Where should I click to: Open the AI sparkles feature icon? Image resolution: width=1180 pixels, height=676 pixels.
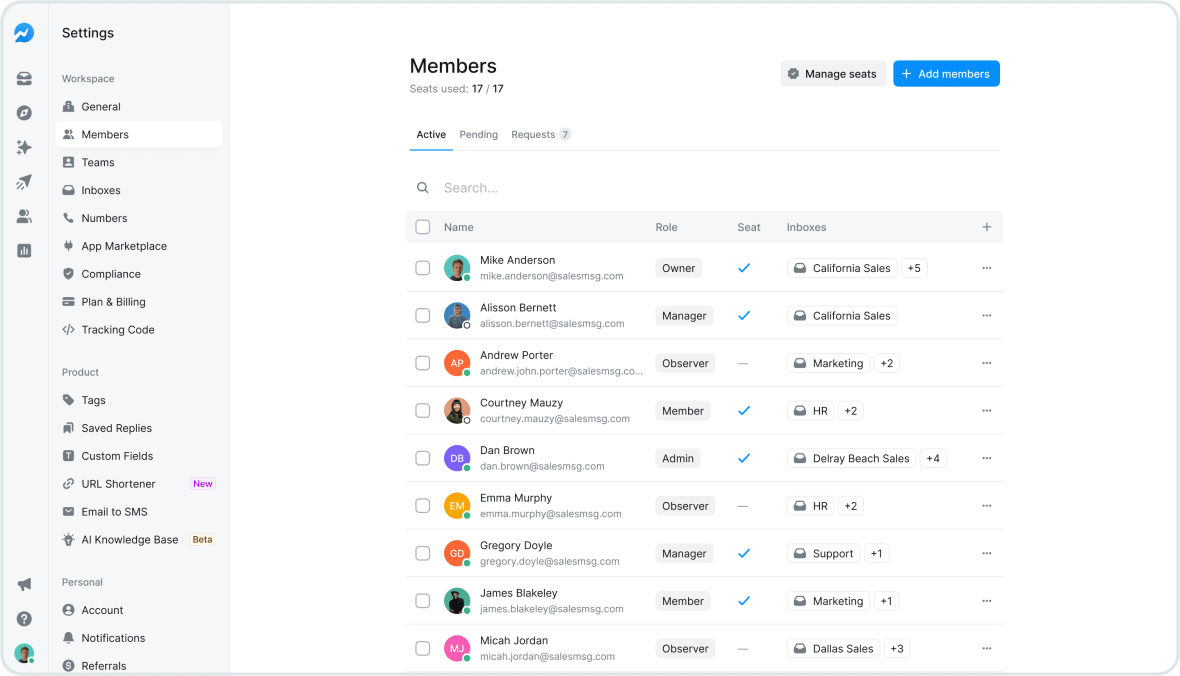tap(24, 147)
